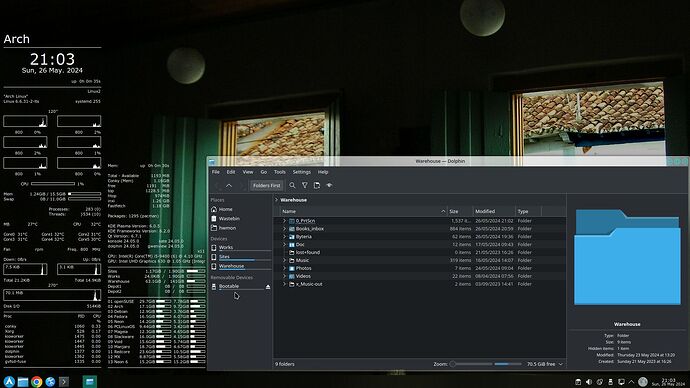Expand the Music folder

pos(284,260)
